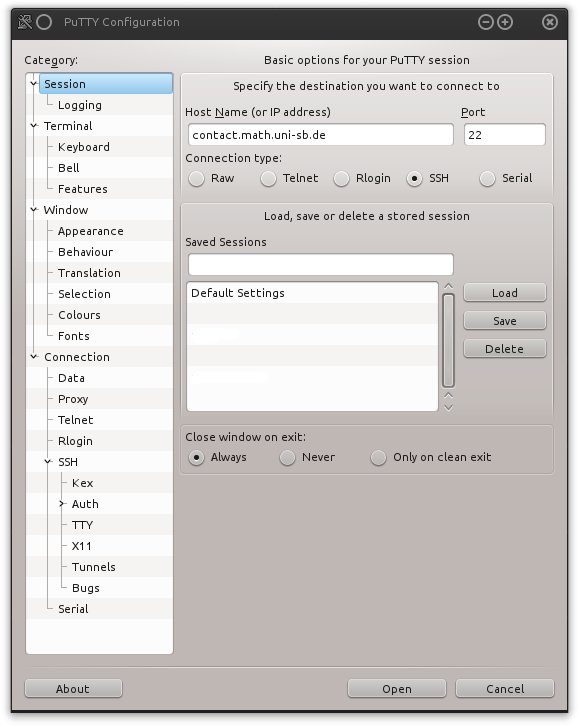The height and width of the screenshot is (727, 579).
Task: Click the Save session button
Action: click(505, 321)
